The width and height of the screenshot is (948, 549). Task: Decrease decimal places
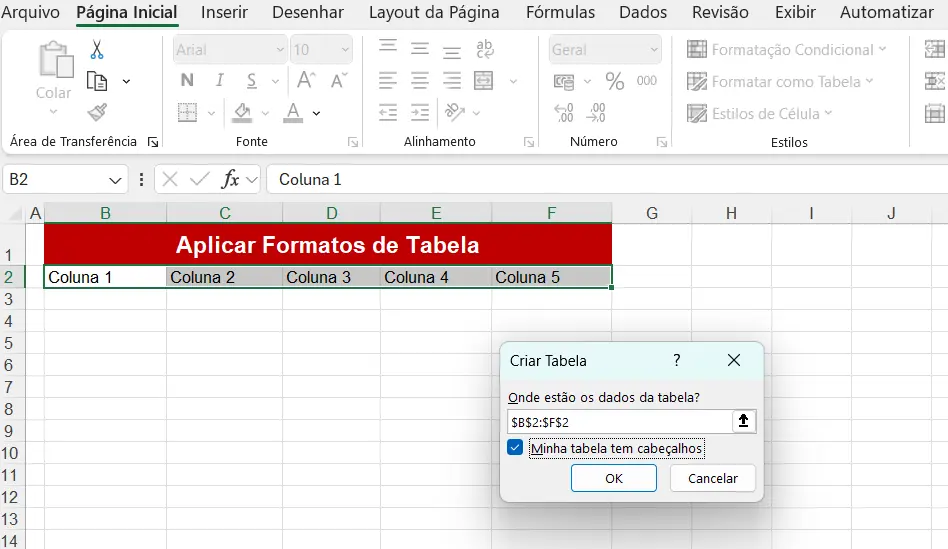coord(596,112)
